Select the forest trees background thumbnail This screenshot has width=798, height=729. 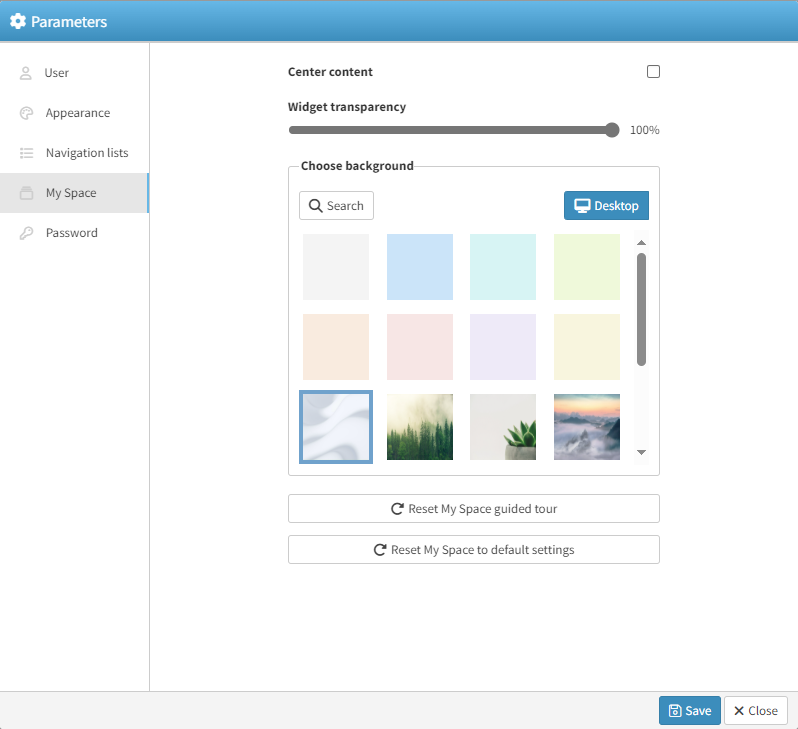click(x=420, y=427)
